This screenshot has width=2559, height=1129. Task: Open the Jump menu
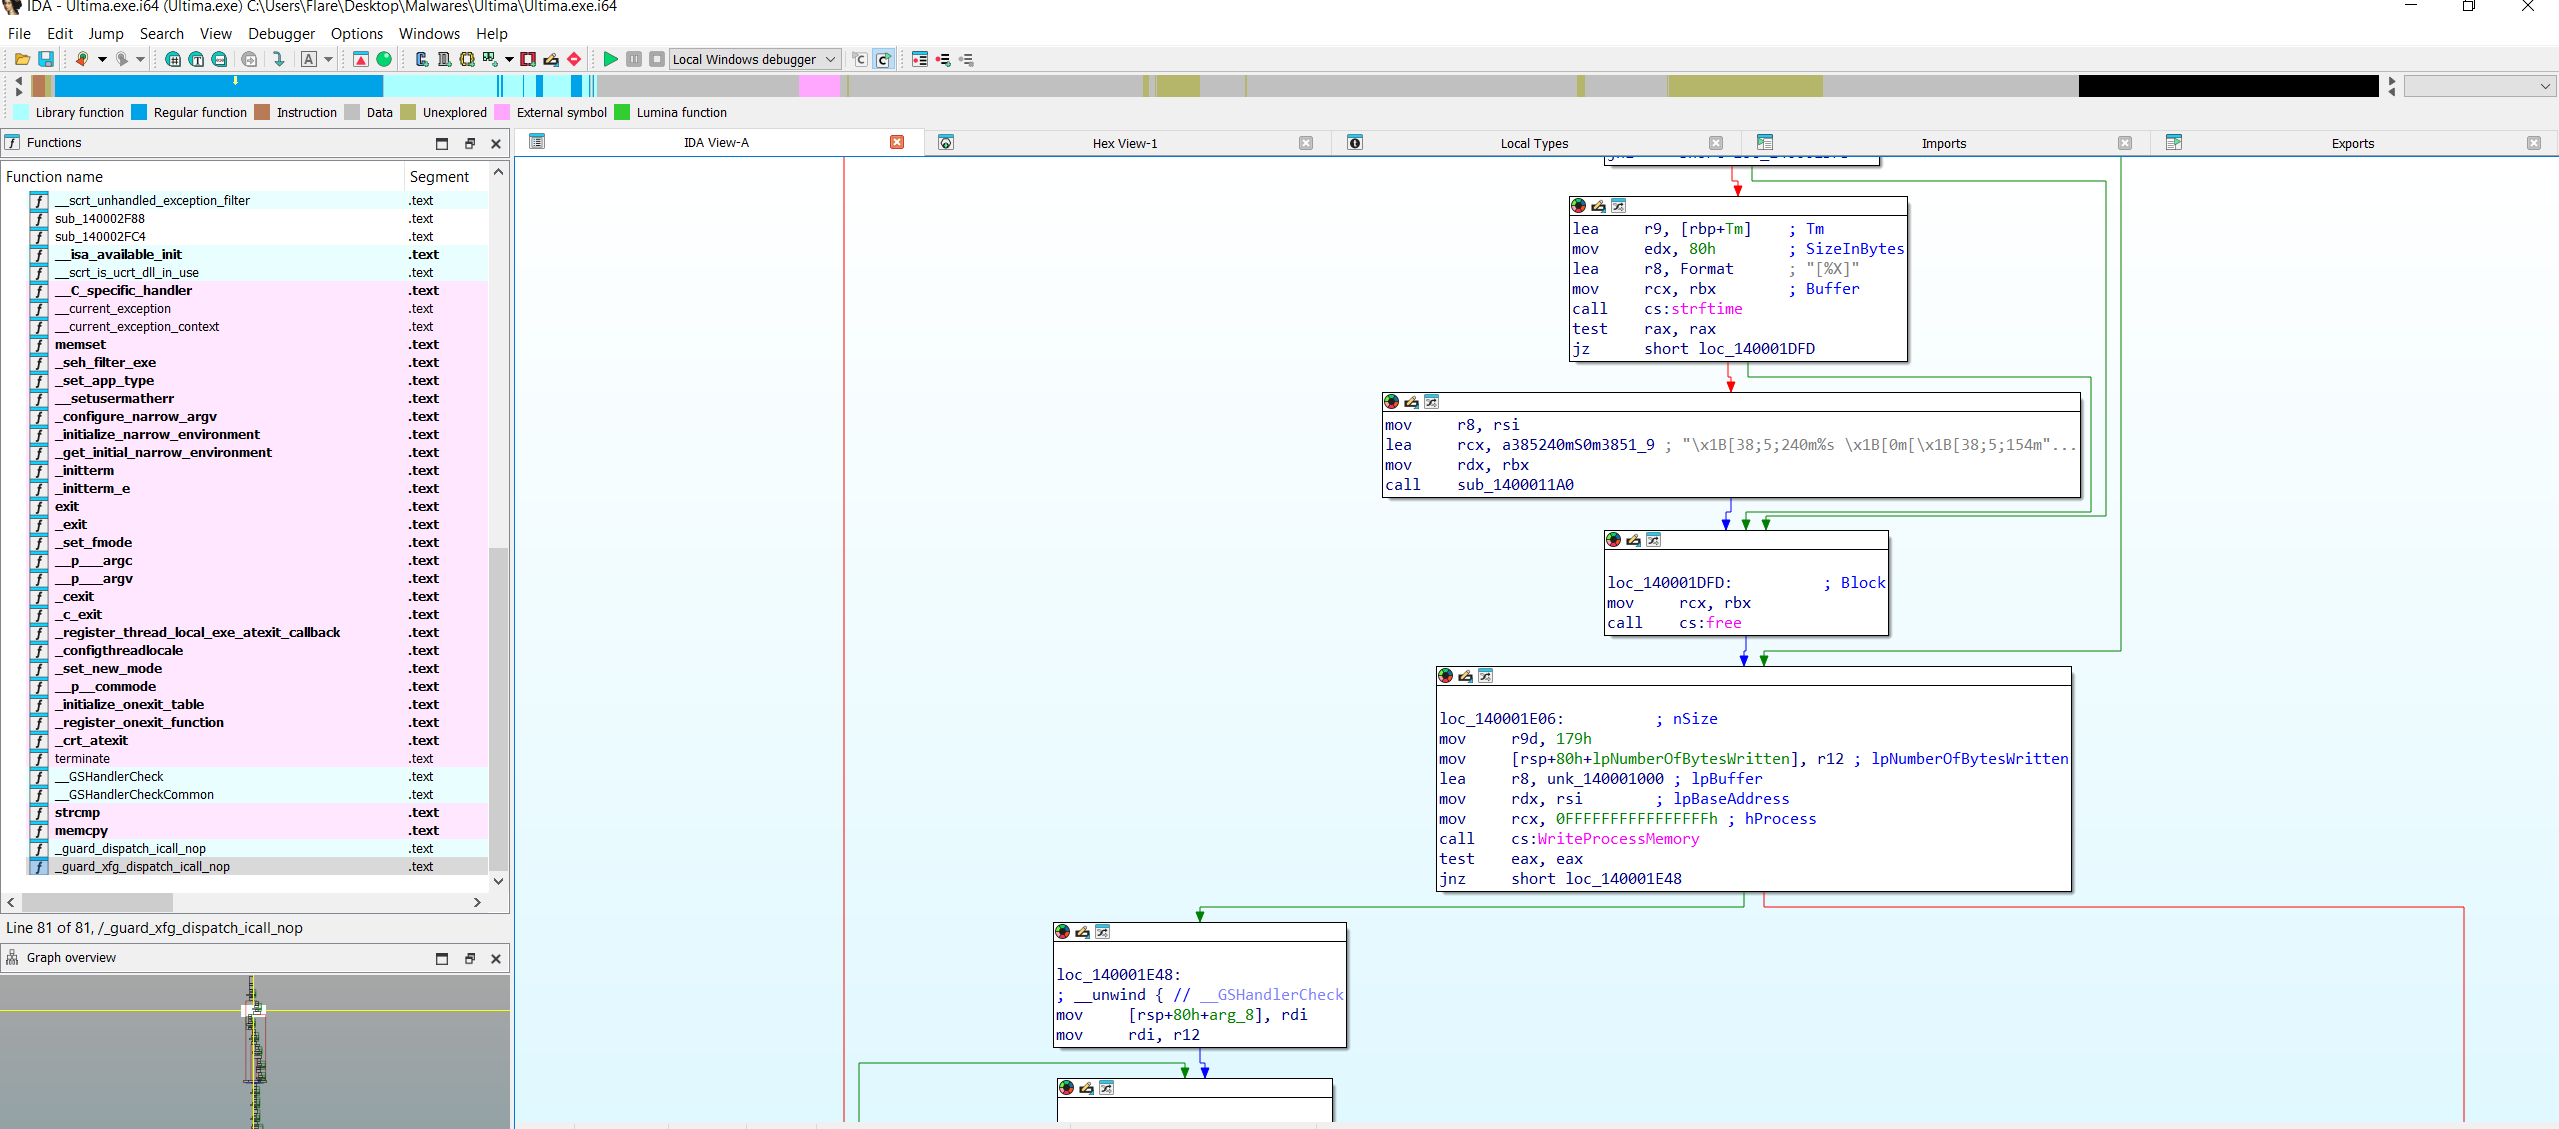pyautogui.click(x=106, y=33)
